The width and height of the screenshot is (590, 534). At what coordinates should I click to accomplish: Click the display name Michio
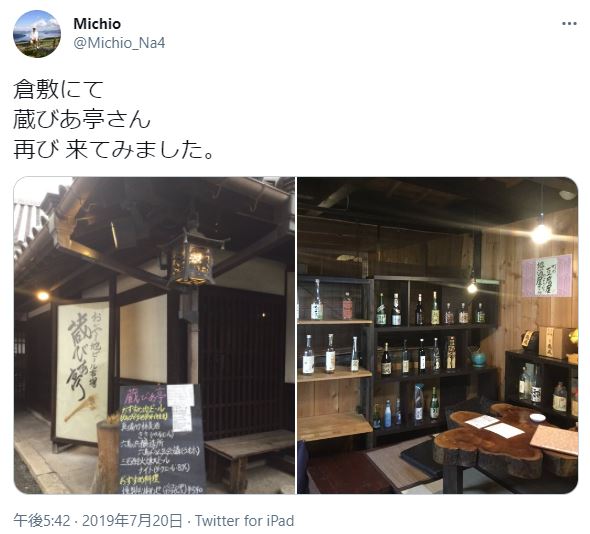pos(97,24)
